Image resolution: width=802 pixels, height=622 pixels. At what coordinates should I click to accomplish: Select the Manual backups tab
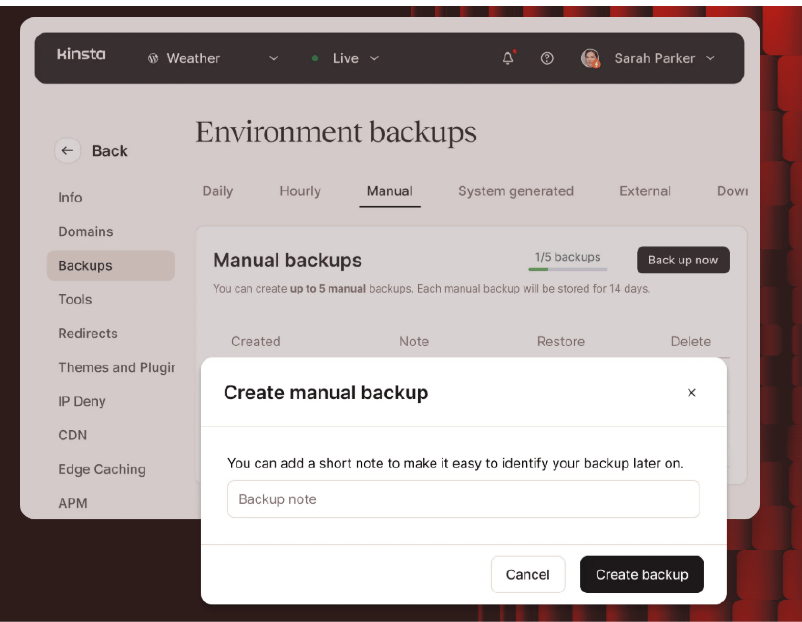[x=390, y=191]
